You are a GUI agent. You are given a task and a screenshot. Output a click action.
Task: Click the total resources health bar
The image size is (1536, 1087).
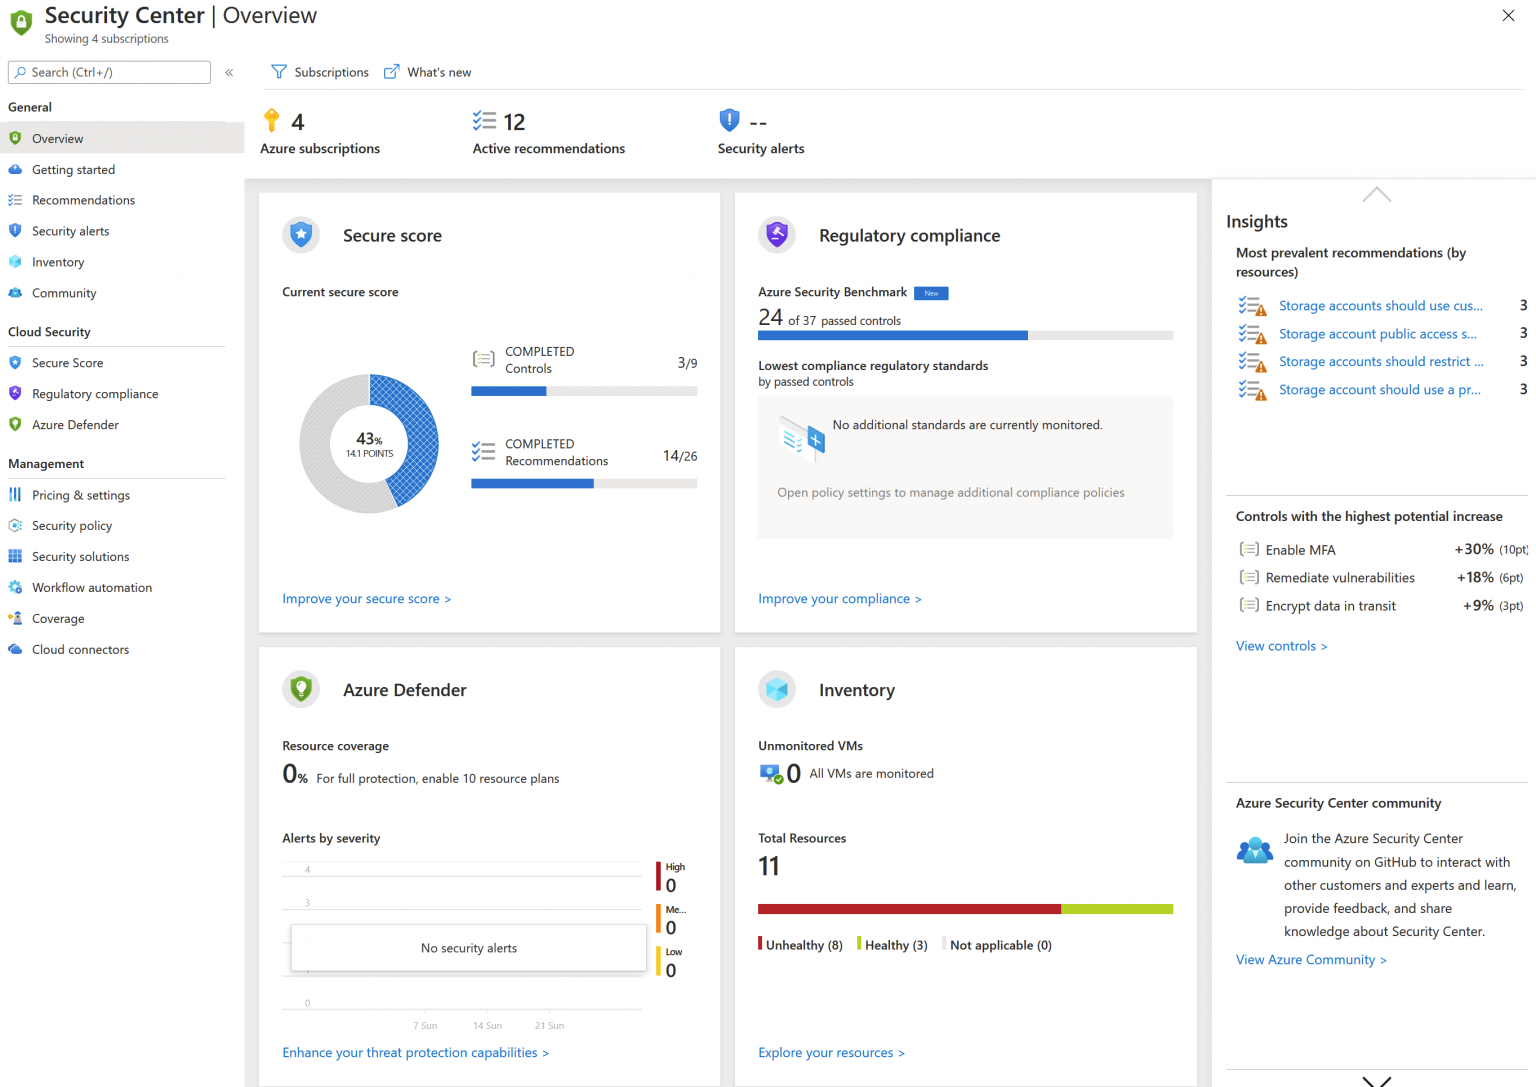(965, 909)
